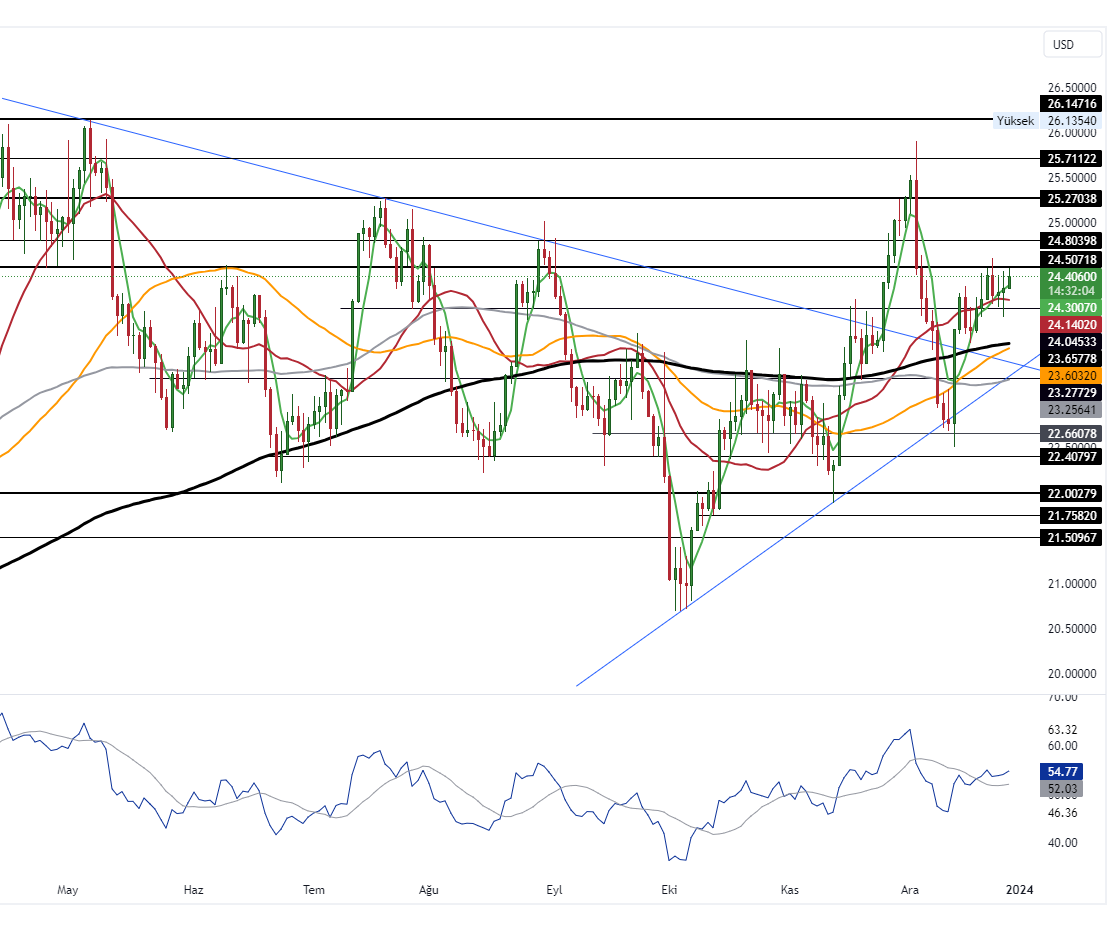Click the resistance level label 26.14716
This screenshot has width=1116, height=939.
[x=1070, y=103]
